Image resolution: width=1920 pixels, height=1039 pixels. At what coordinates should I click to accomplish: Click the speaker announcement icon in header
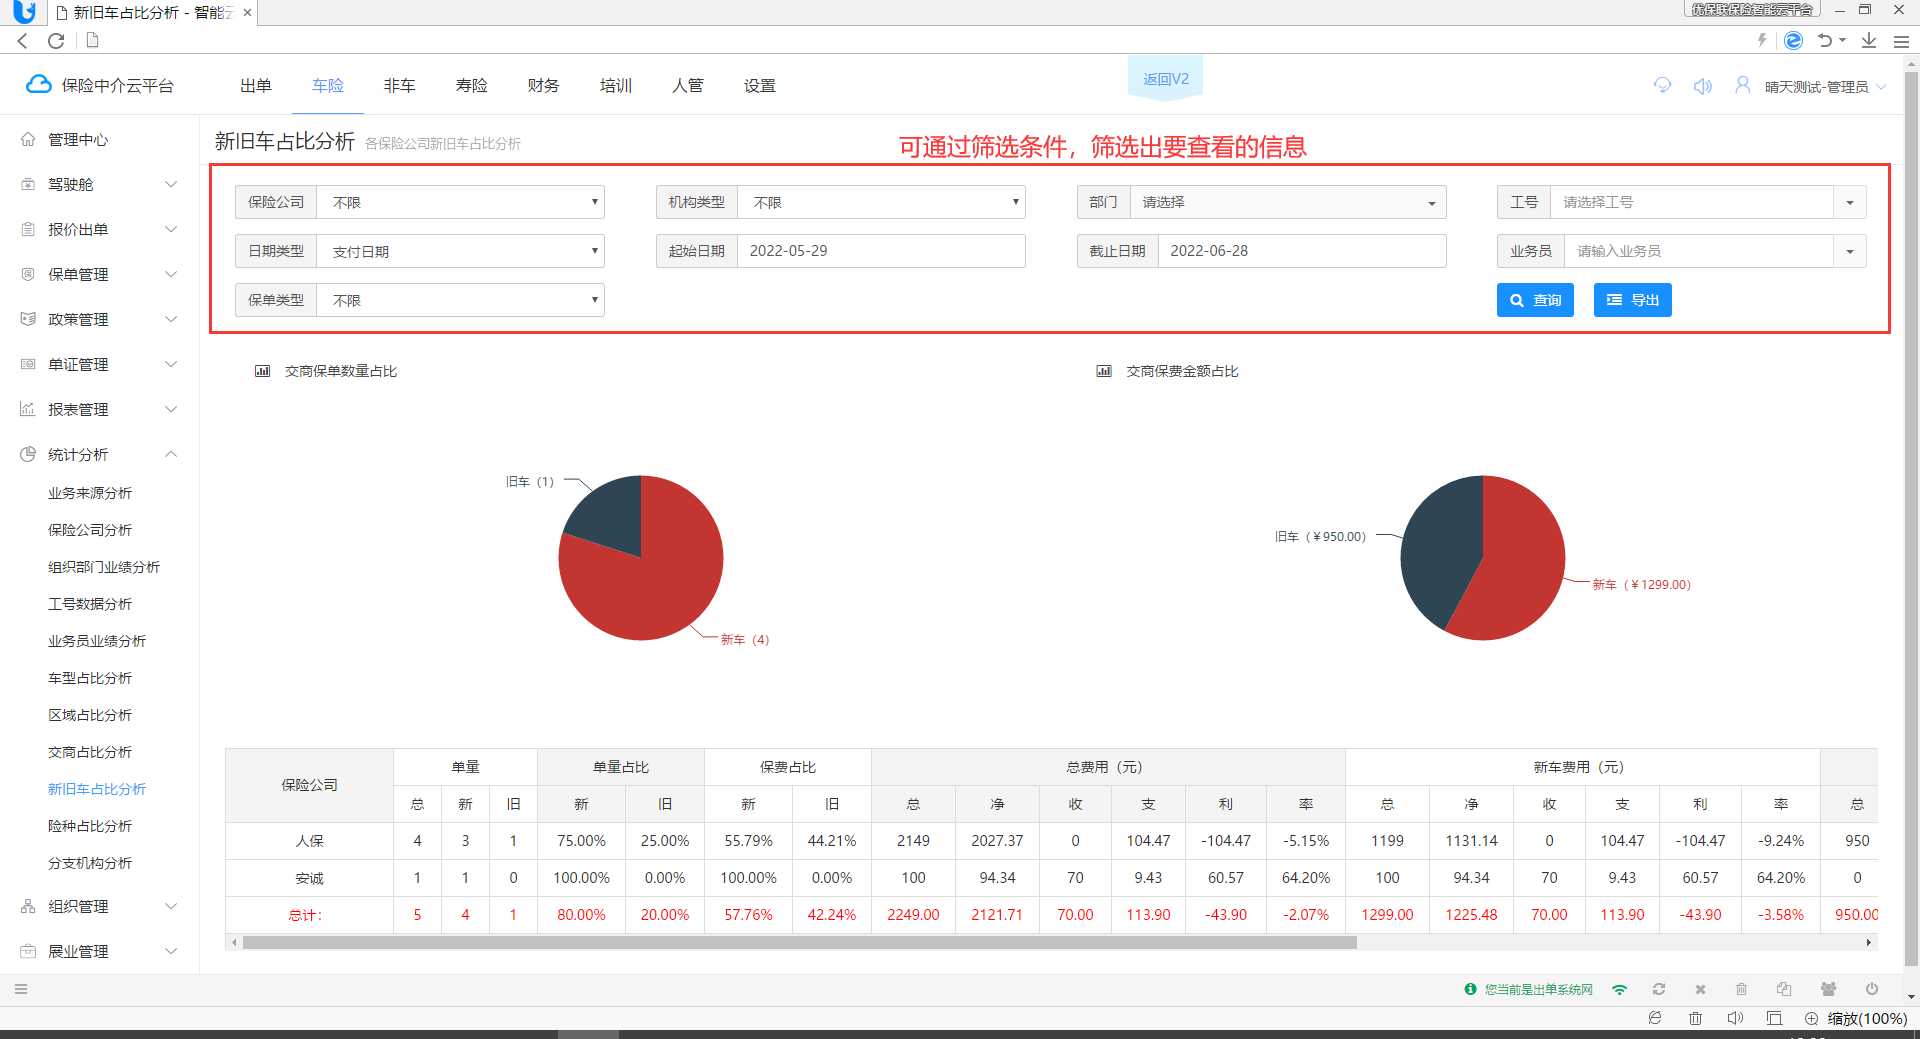(1702, 86)
